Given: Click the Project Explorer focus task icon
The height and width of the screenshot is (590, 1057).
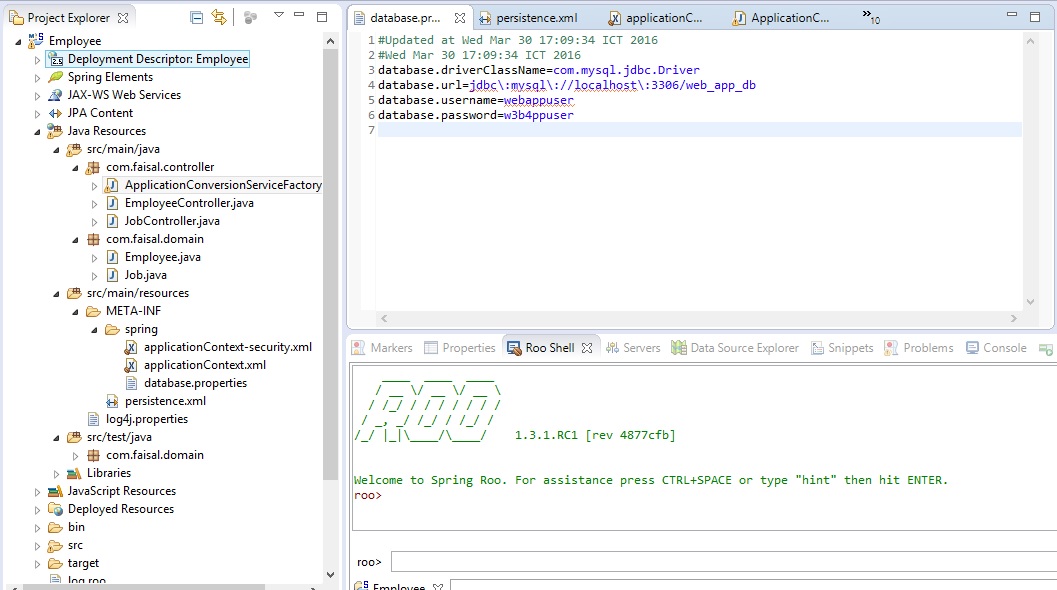Looking at the screenshot, I should (x=250, y=18).
